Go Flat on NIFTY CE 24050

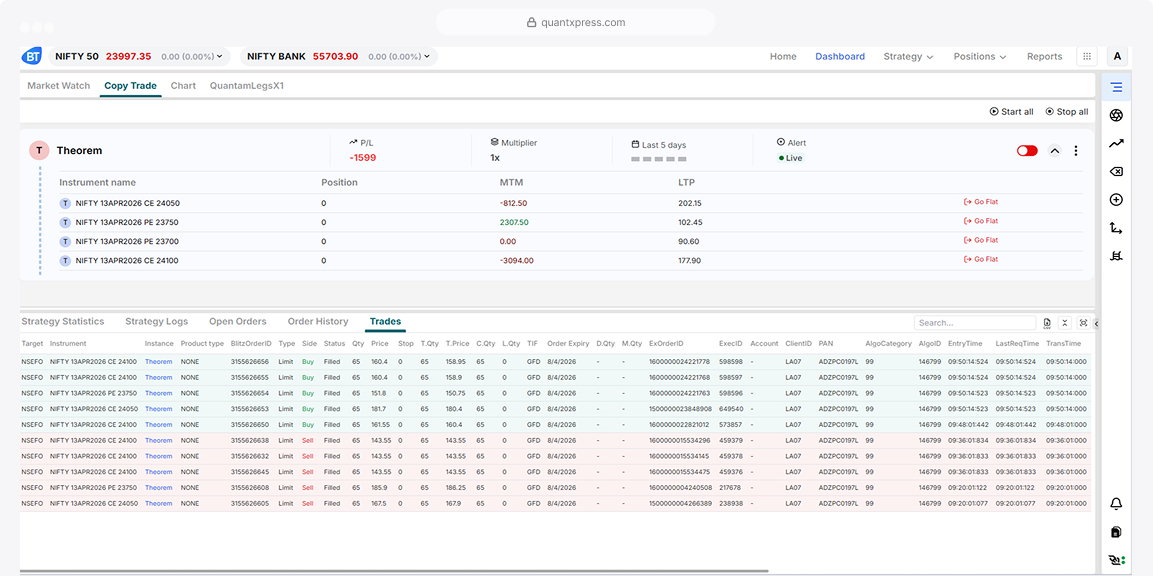(981, 202)
